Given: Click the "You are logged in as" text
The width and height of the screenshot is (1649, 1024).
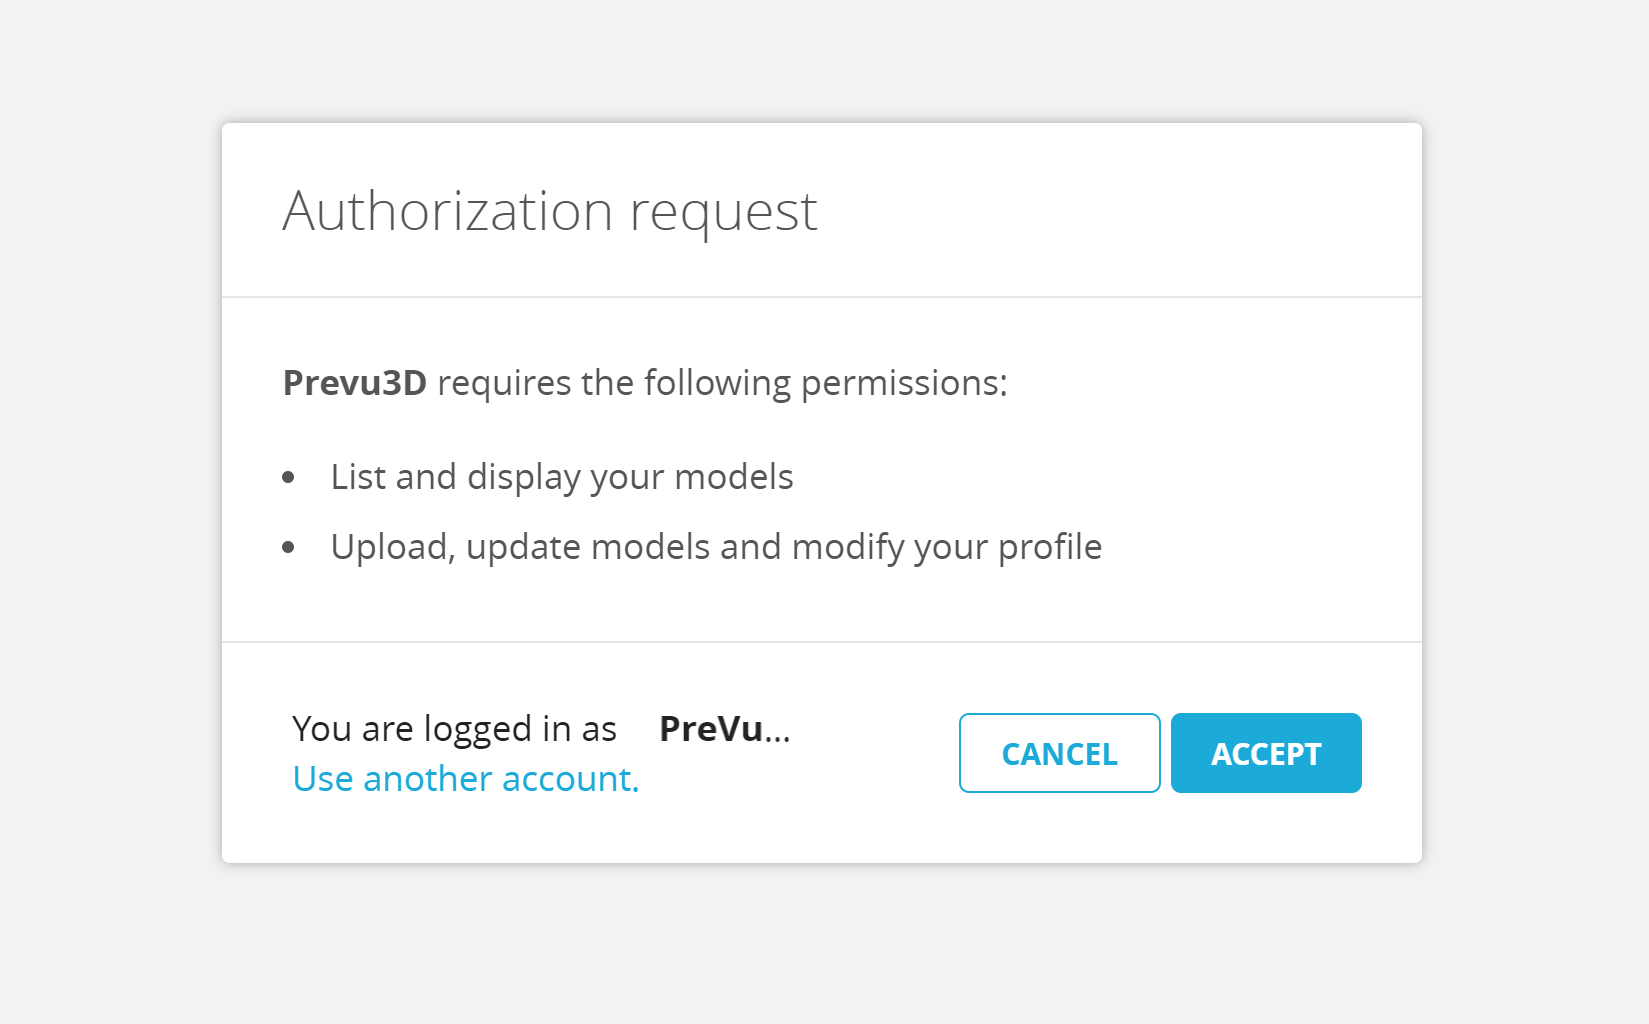Looking at the screenshot, I should [x=454, y=729].
